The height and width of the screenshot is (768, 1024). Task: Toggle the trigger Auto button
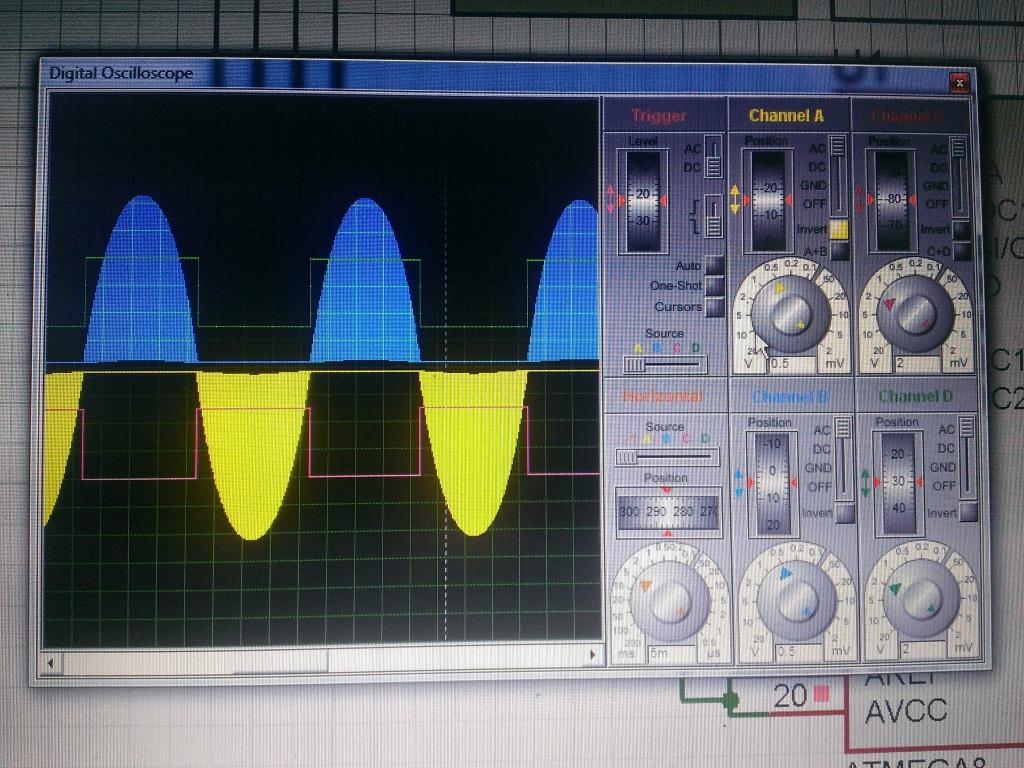point(715,265)
